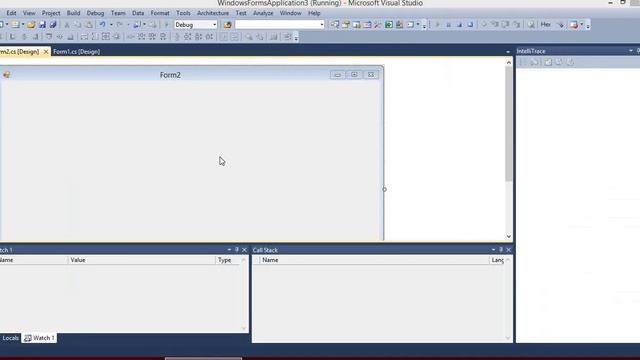Click the IntelliTrace panel title

coord(531,51)
